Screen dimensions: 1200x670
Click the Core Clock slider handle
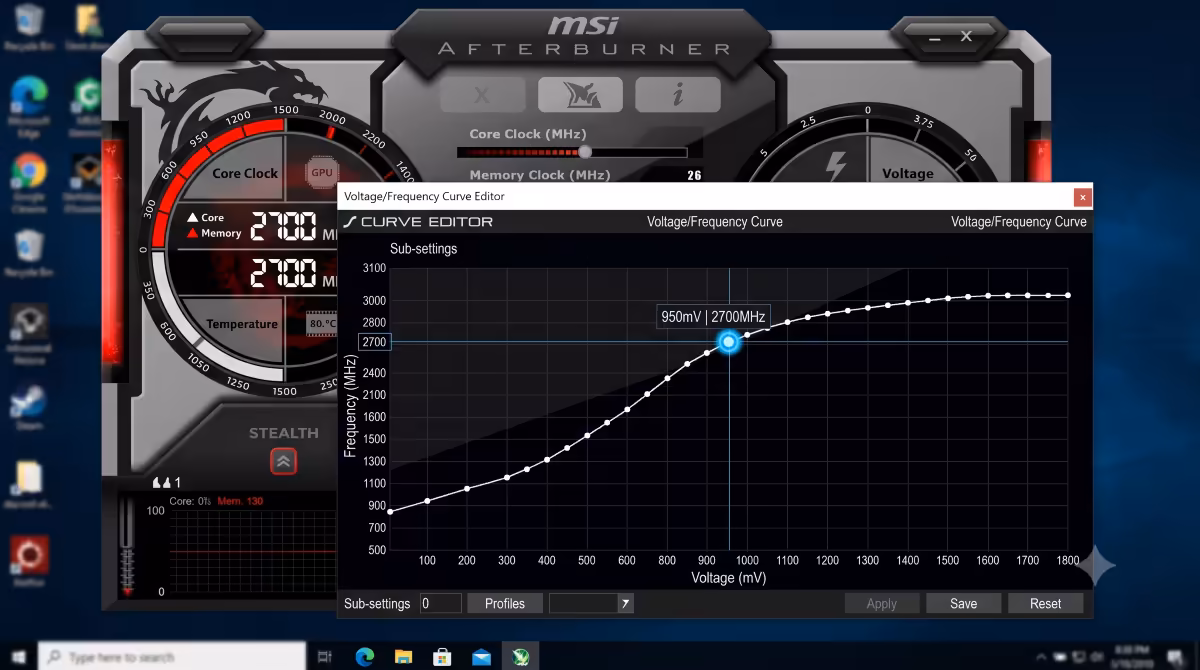tap(585, 152)
